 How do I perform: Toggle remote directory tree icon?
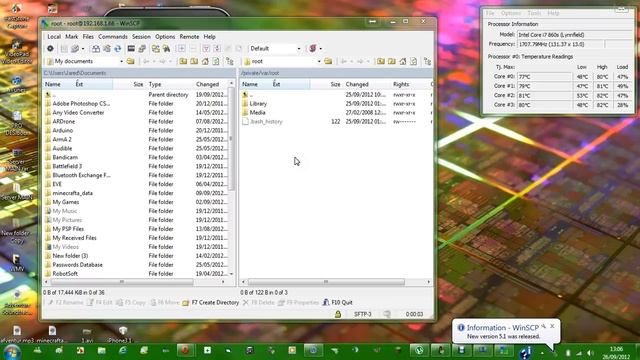click(428, 61)
